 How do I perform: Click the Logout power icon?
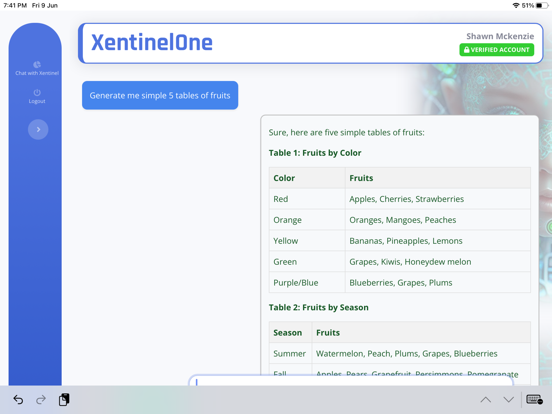click(x=37, y=93)
